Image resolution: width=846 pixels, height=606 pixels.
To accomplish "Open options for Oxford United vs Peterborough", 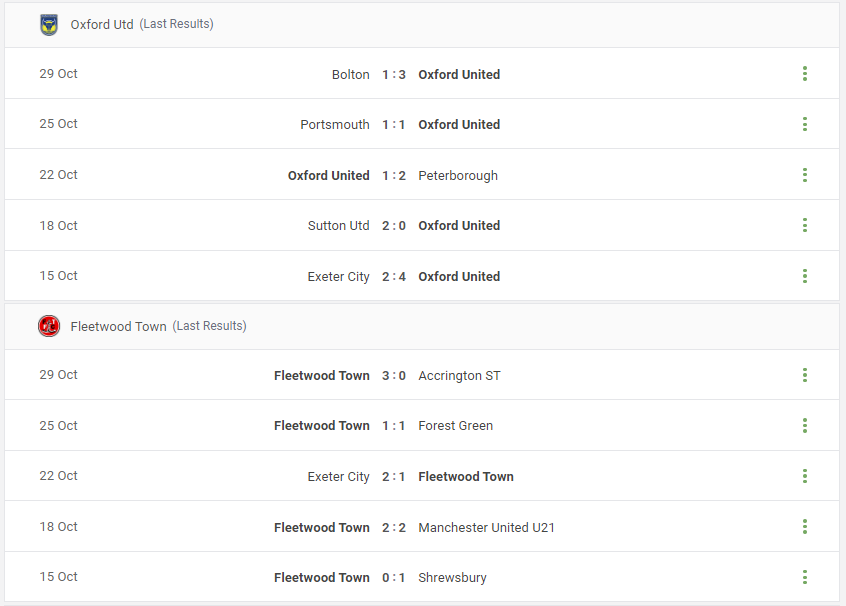I will click(804, 175).
